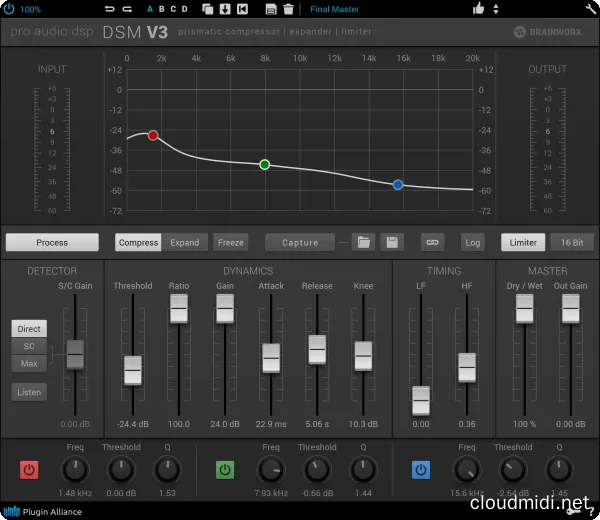Click the green node on the curve
Screen dimensions: 600x520
click(x=264, y=164)
